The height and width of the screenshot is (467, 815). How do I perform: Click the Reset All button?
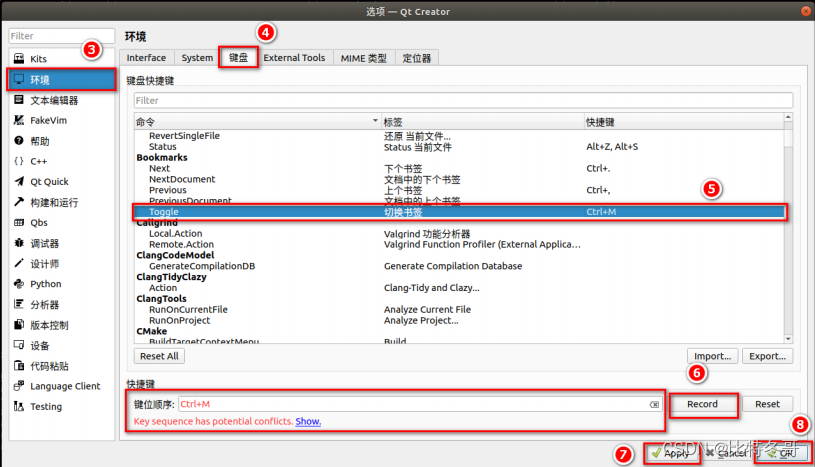(x=159, y=356)
